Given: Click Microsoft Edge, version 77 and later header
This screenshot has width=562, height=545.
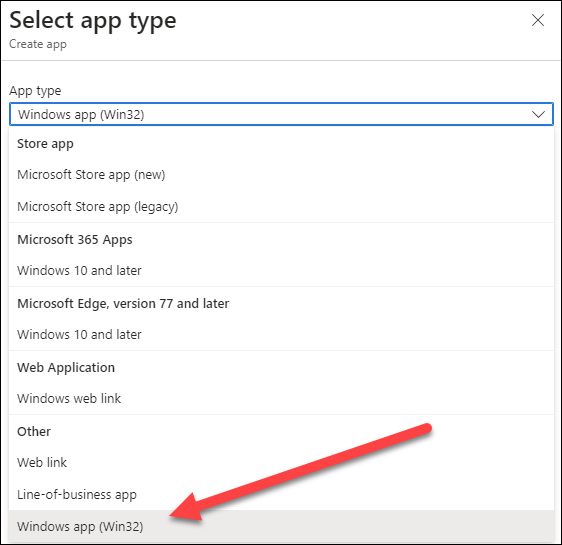Looking at the screenshot, I should pos(123,303).
